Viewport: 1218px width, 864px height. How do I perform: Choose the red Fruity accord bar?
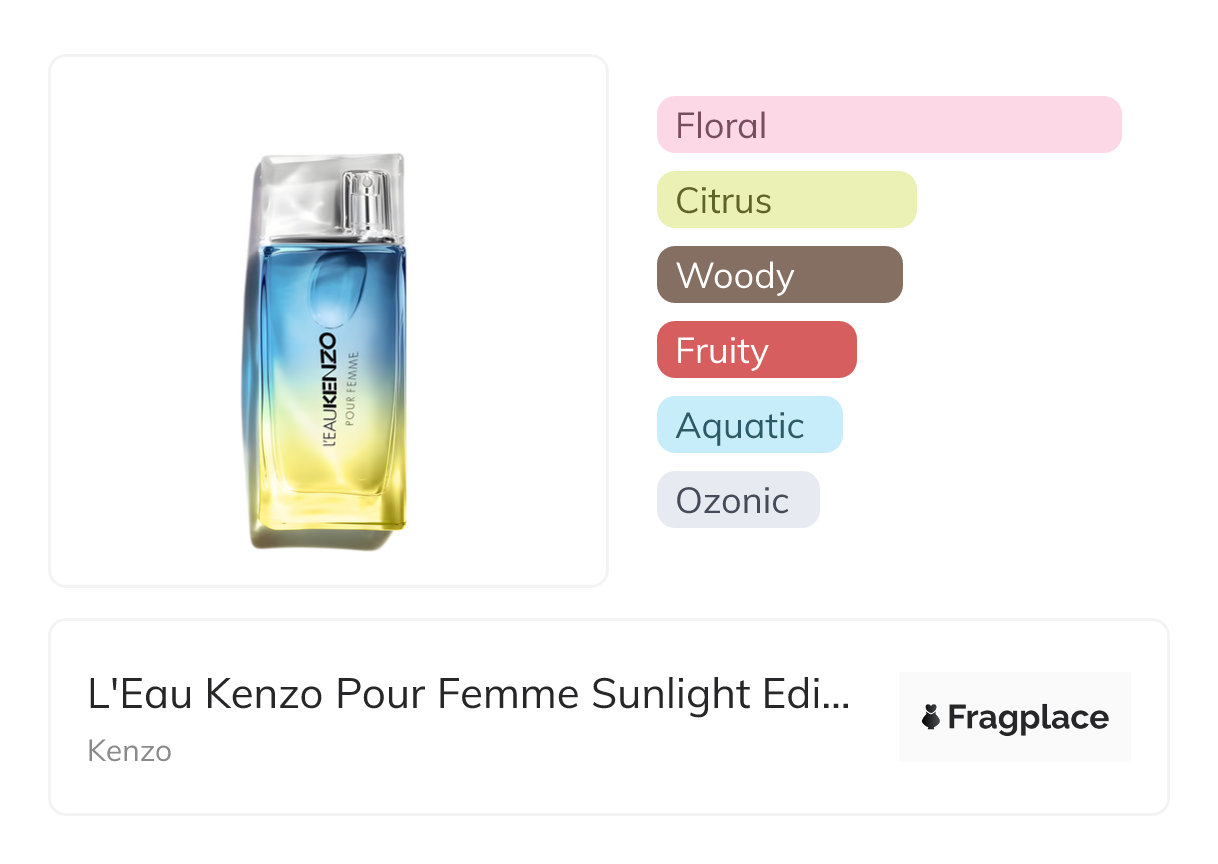tap(756, 350)
